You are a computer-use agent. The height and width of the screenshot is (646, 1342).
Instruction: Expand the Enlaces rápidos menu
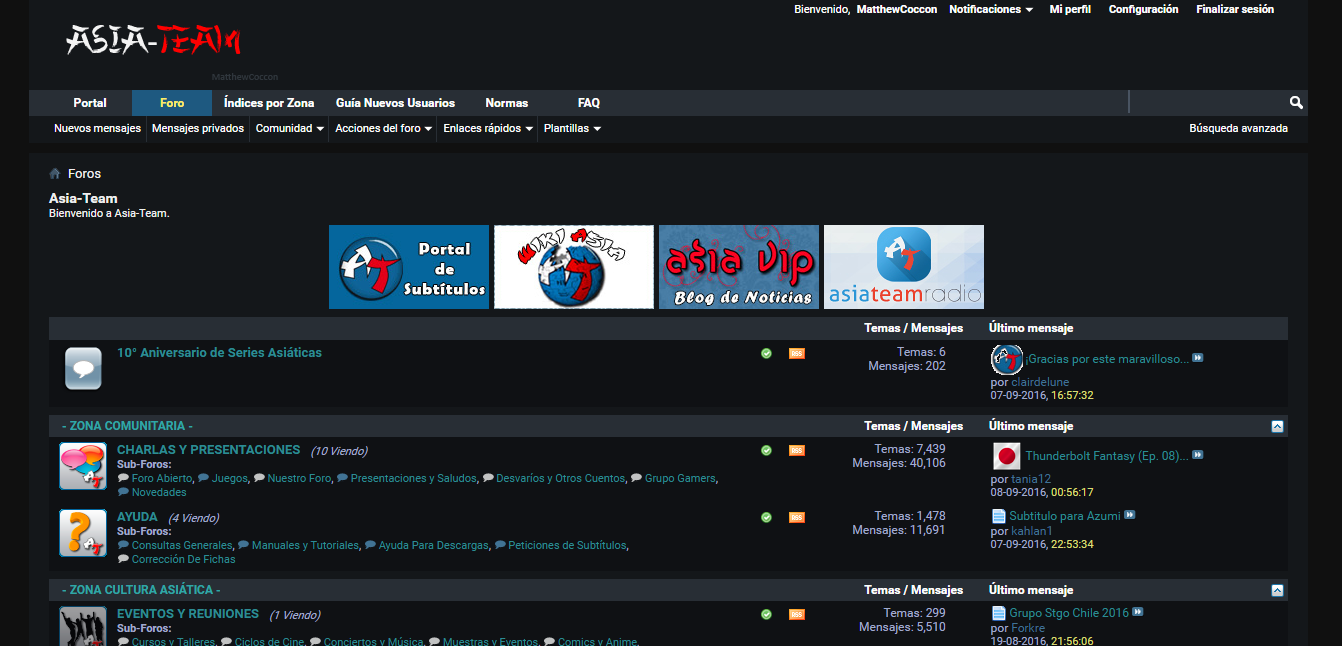coord(487,128)
